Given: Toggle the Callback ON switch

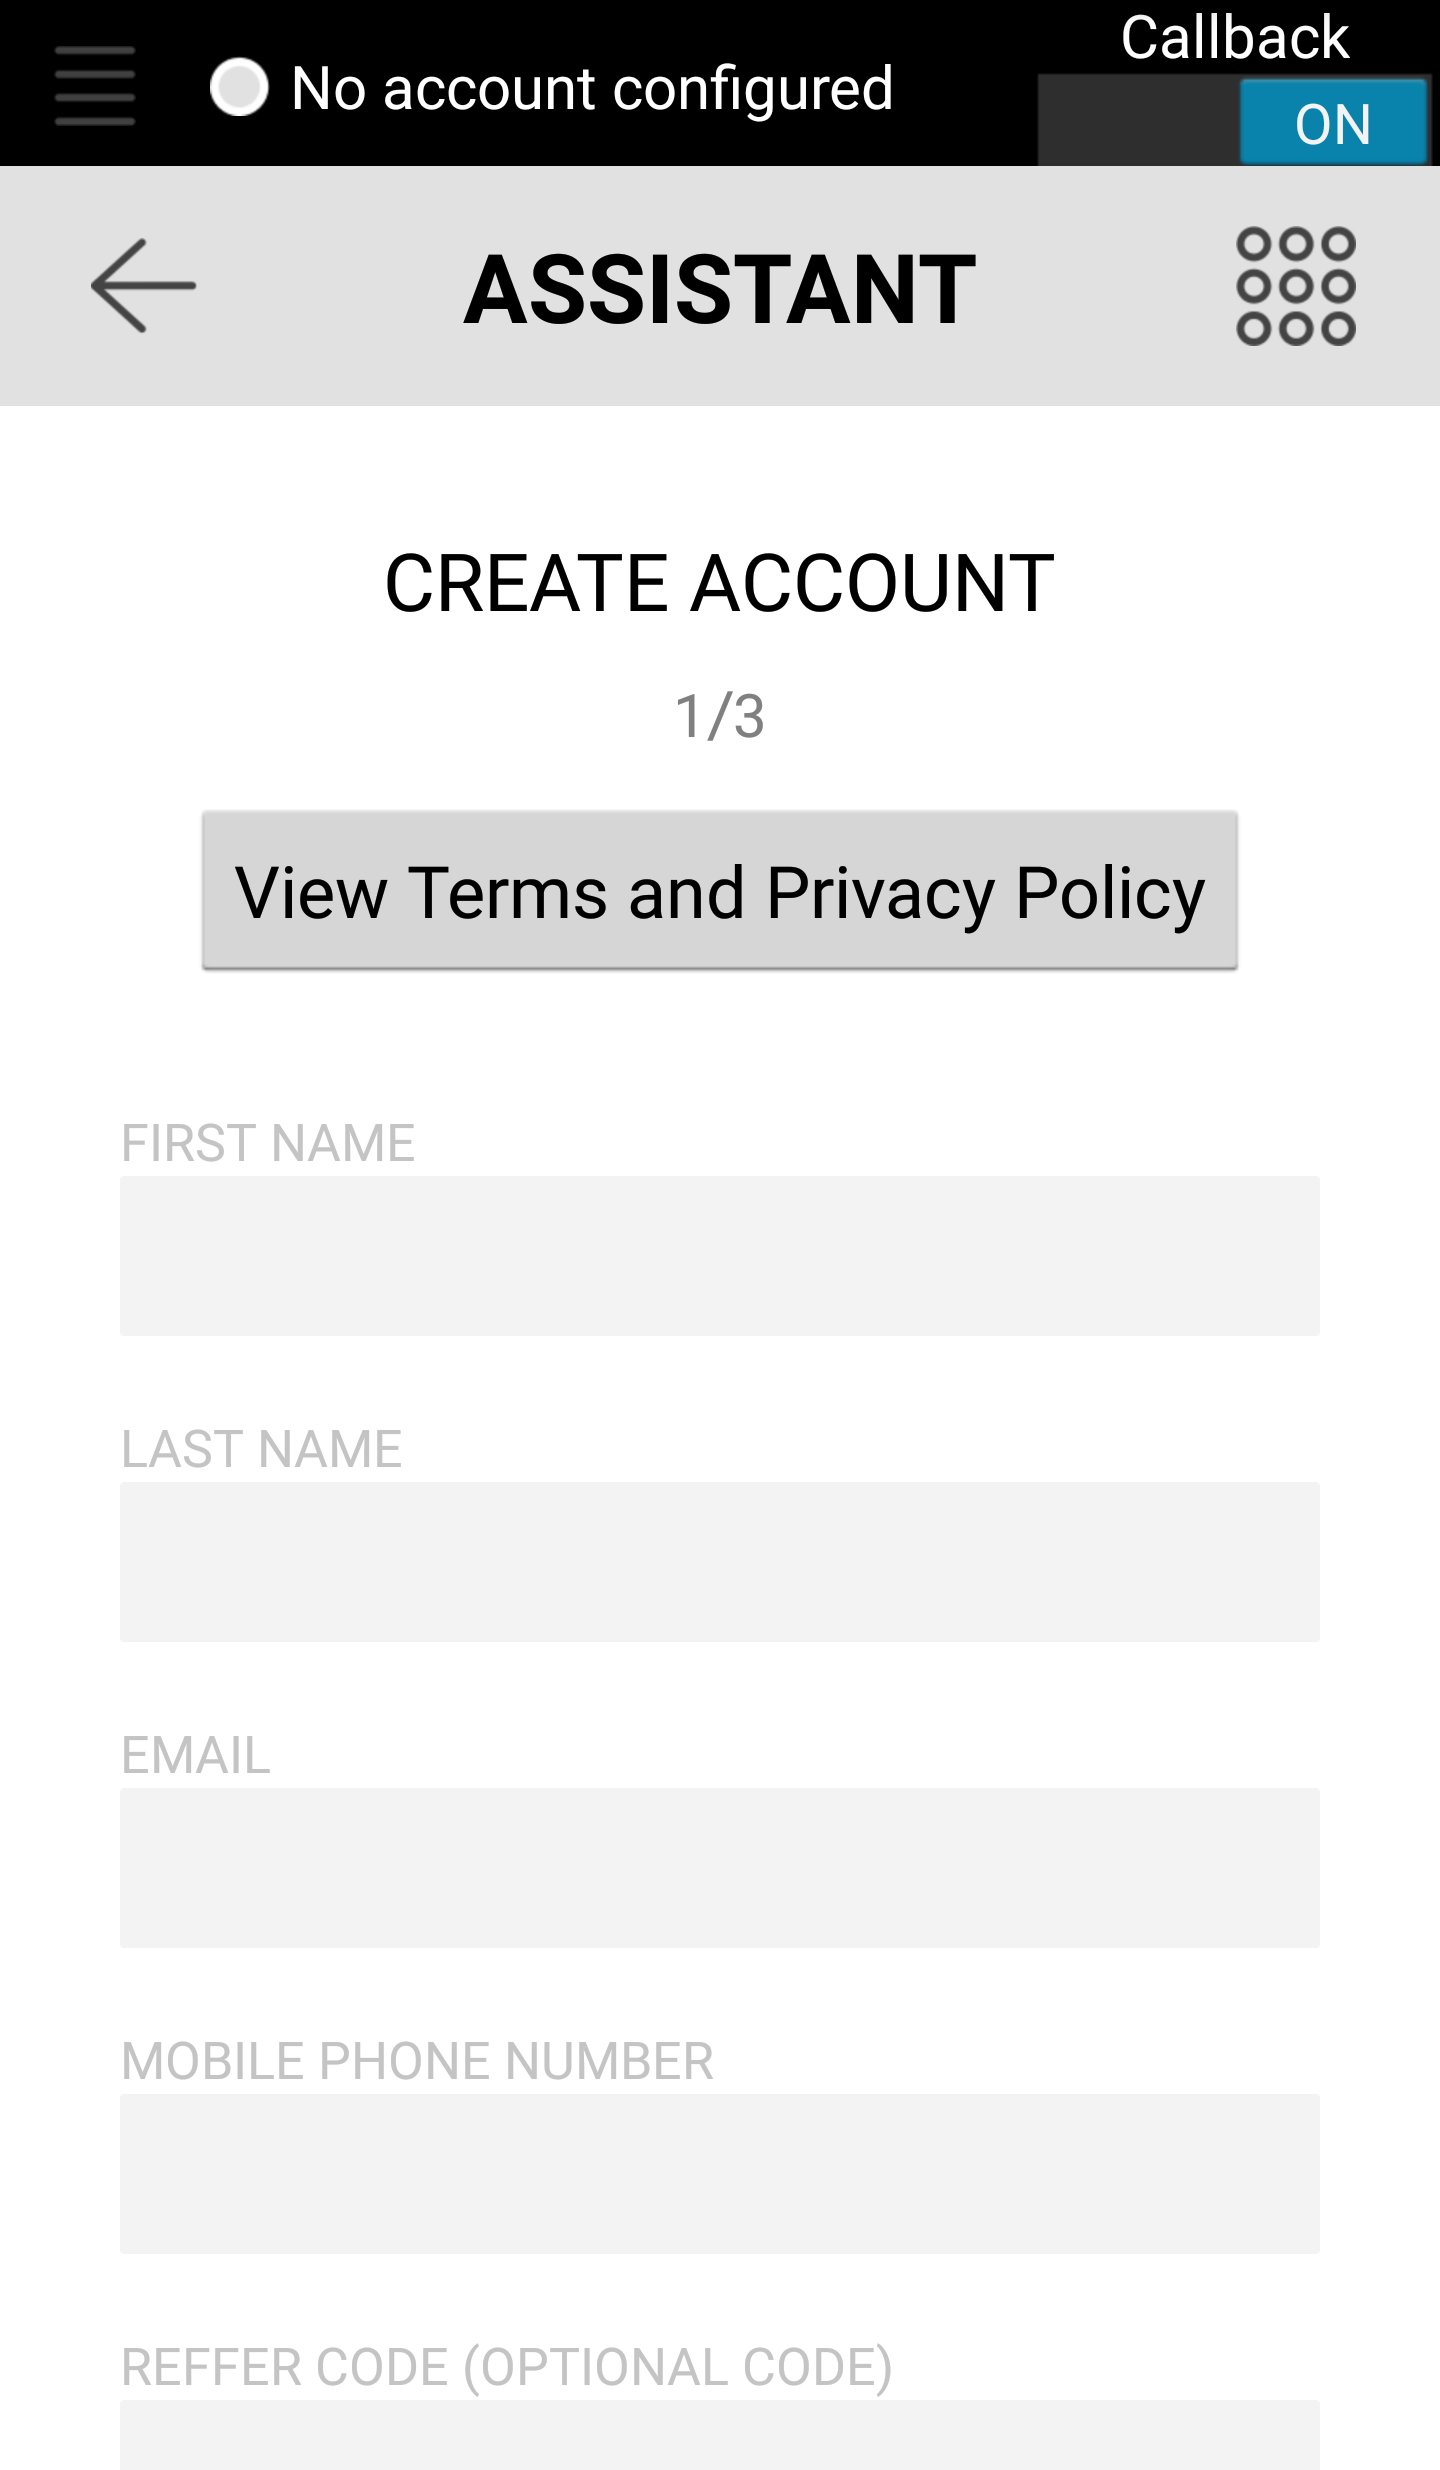Looking at the screenshot, I should [x=1233, y=121].
